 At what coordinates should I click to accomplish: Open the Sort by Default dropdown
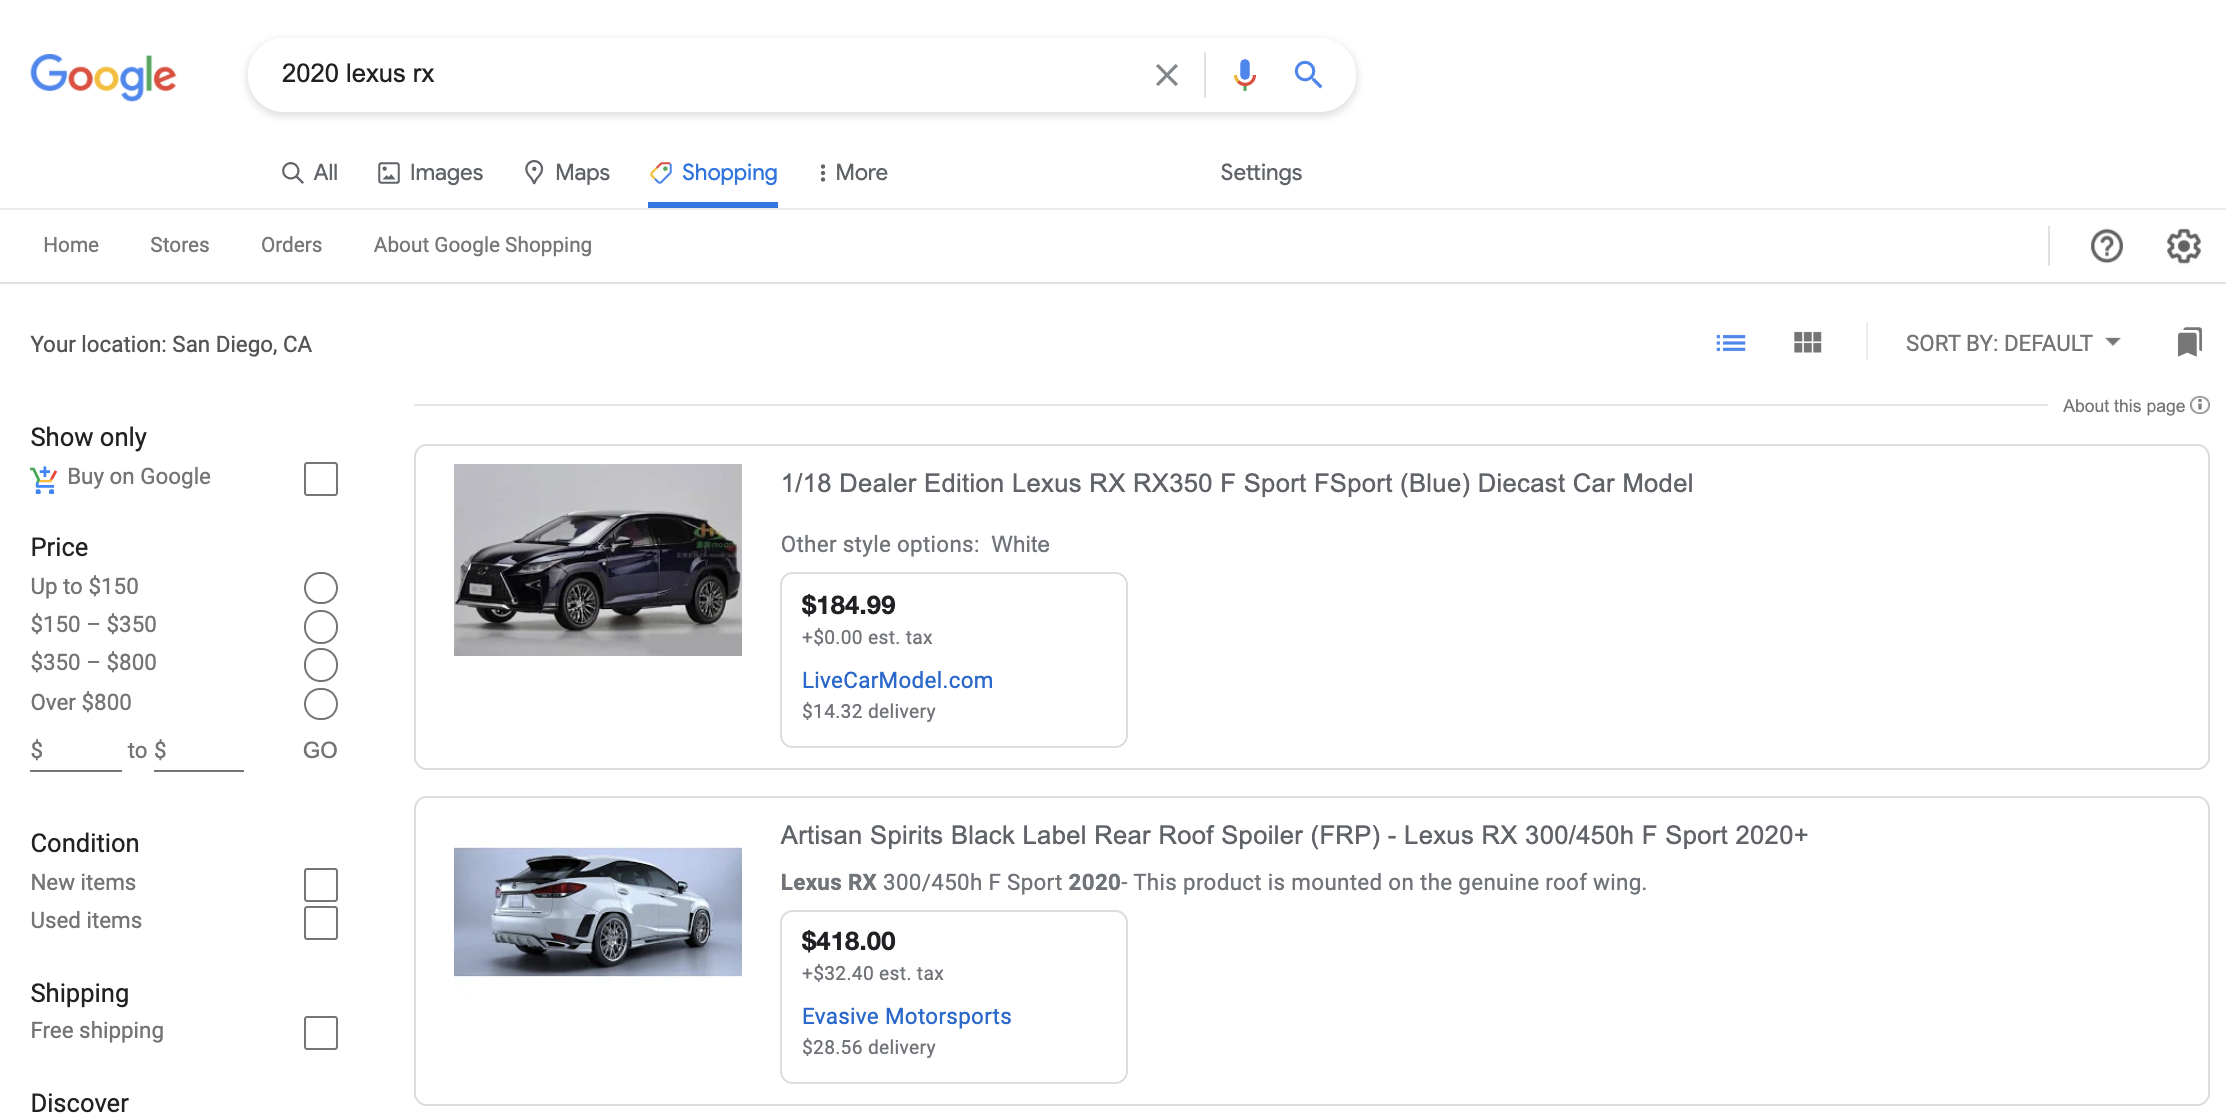click(x=2012, y=342)
